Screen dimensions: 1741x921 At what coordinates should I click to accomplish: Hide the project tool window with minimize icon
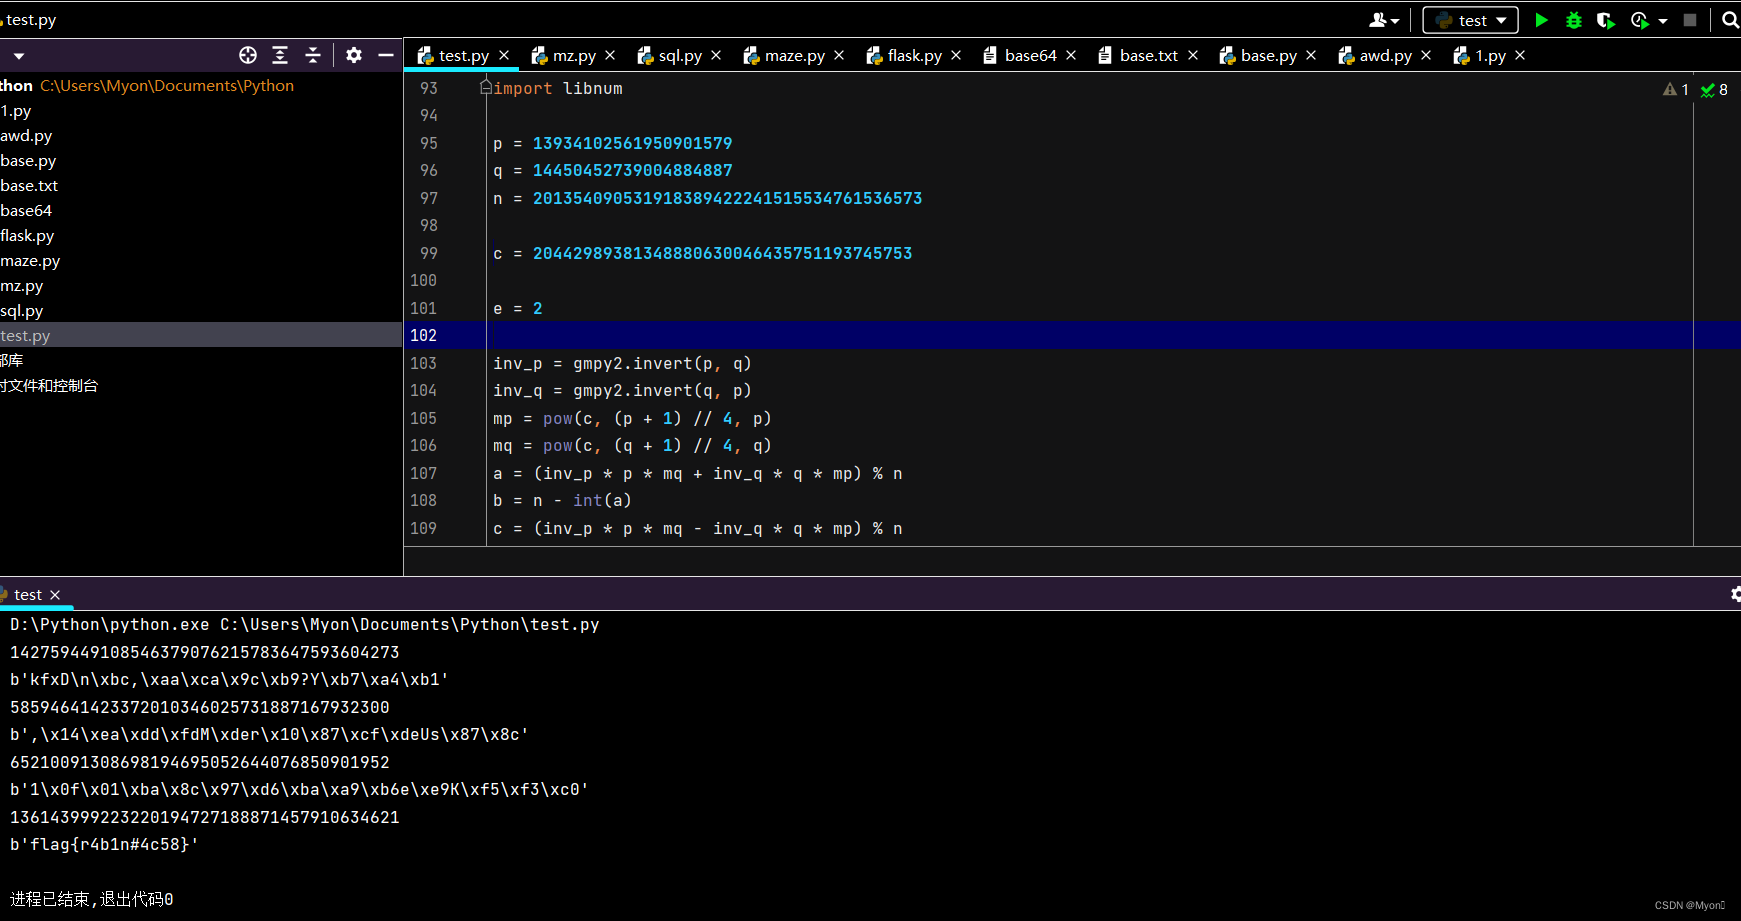(x=385, y=55)
